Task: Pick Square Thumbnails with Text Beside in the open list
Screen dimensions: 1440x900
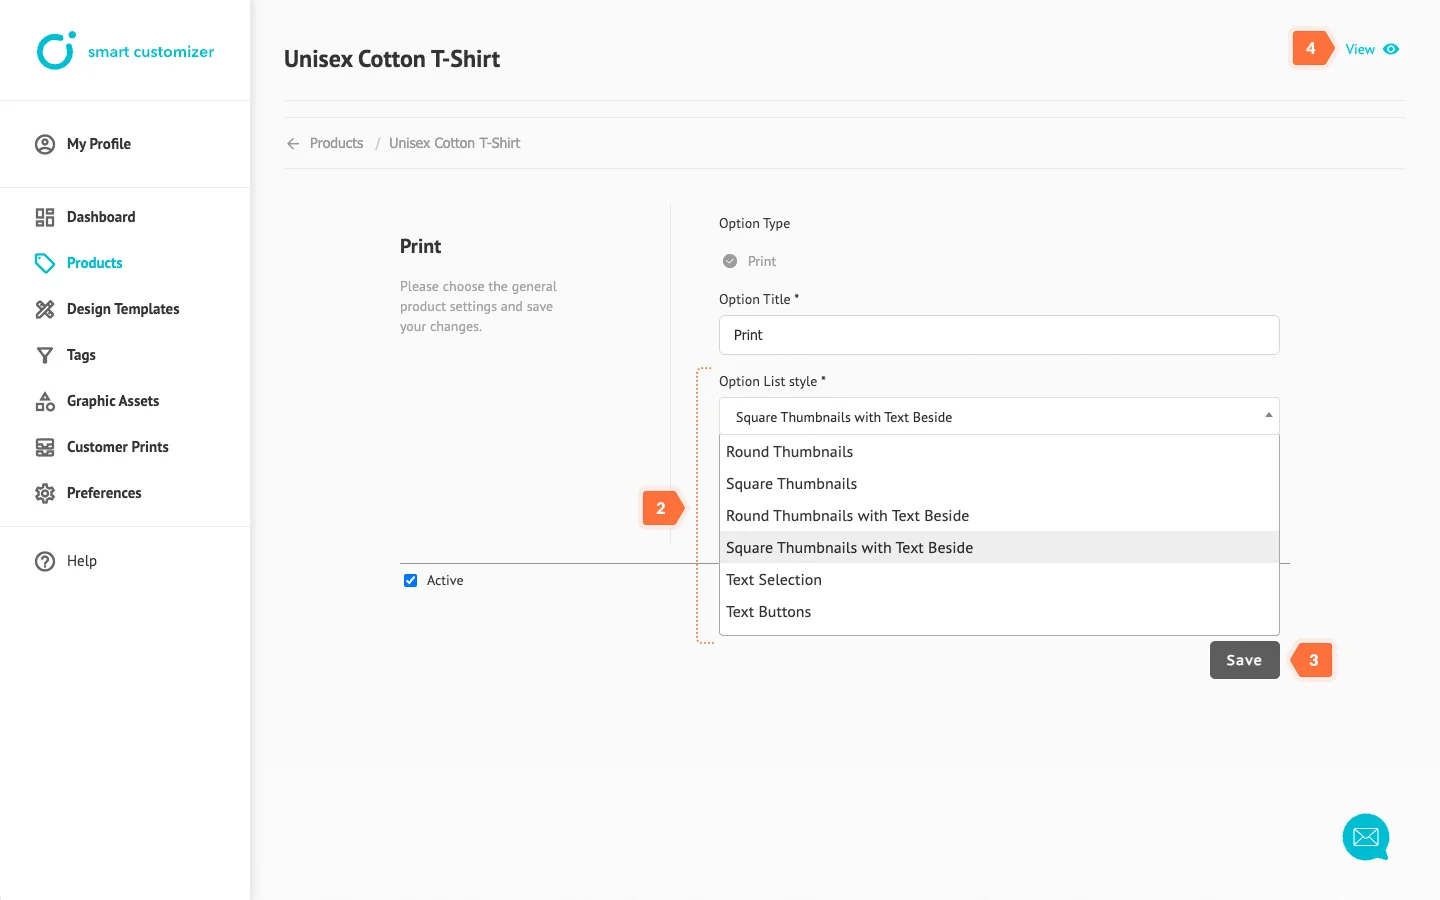Action: coord(999,548)
